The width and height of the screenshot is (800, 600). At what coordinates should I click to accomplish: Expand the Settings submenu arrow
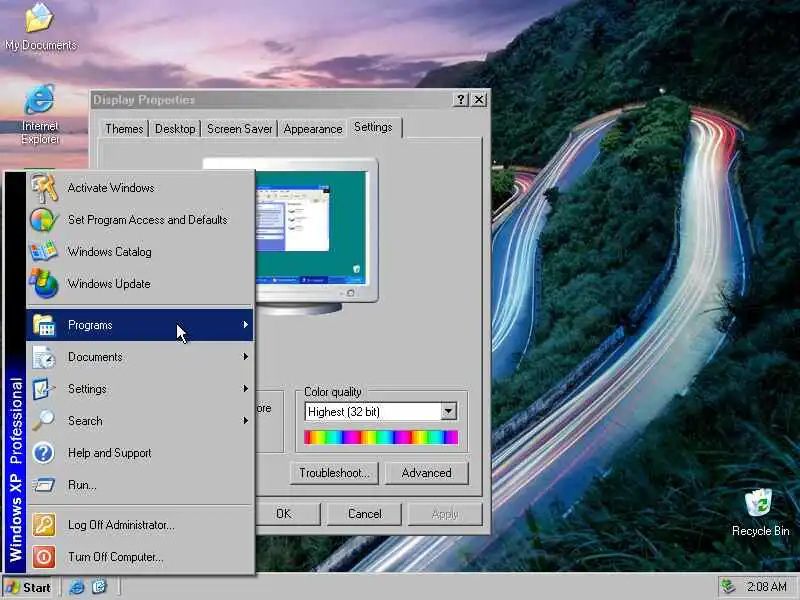[246, 389]
